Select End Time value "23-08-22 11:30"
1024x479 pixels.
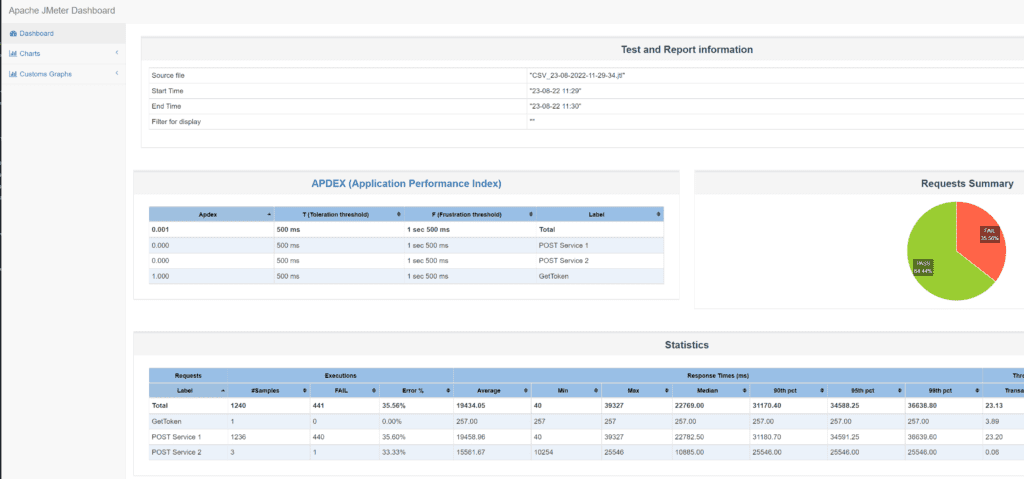click(555, 106)
